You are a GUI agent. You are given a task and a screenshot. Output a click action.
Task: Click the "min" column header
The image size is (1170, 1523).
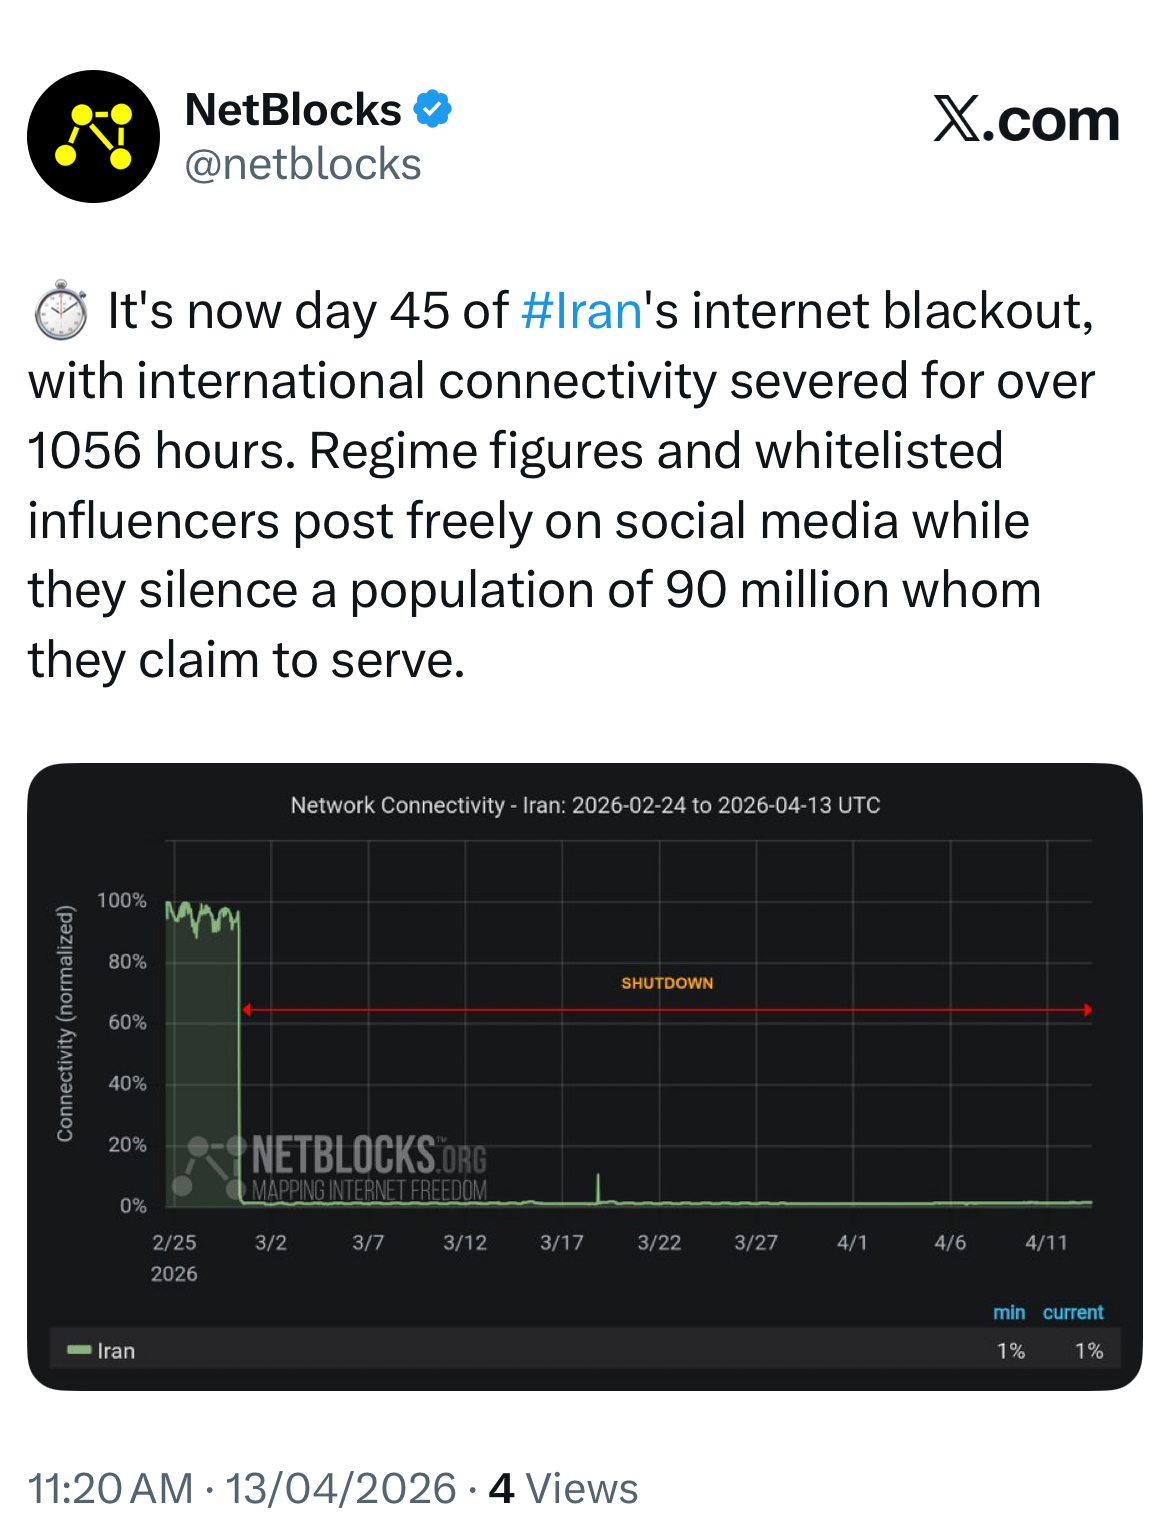(x=1009, y=1312)
